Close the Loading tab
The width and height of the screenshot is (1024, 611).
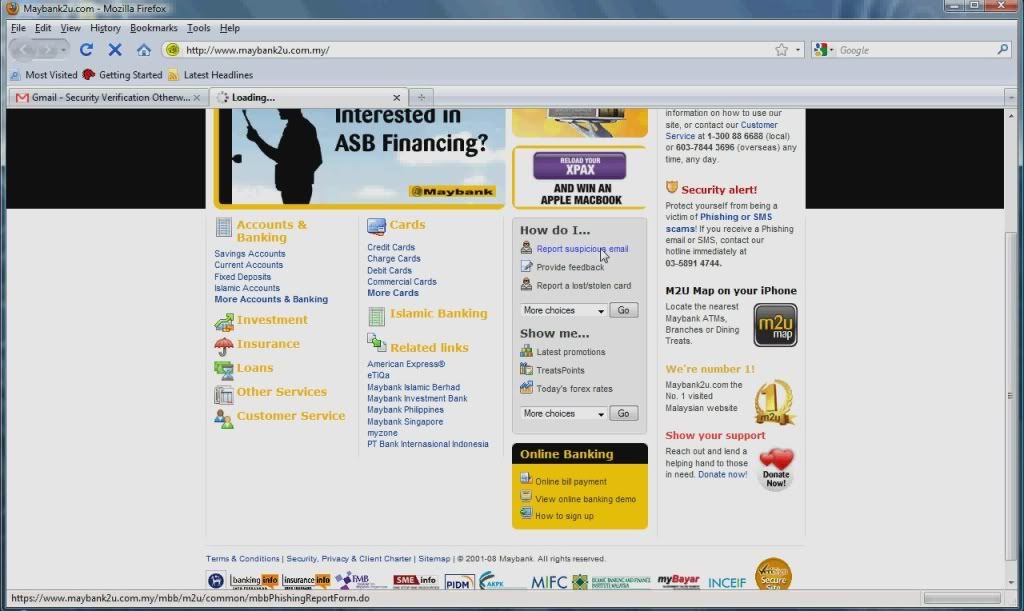(396, 97)
